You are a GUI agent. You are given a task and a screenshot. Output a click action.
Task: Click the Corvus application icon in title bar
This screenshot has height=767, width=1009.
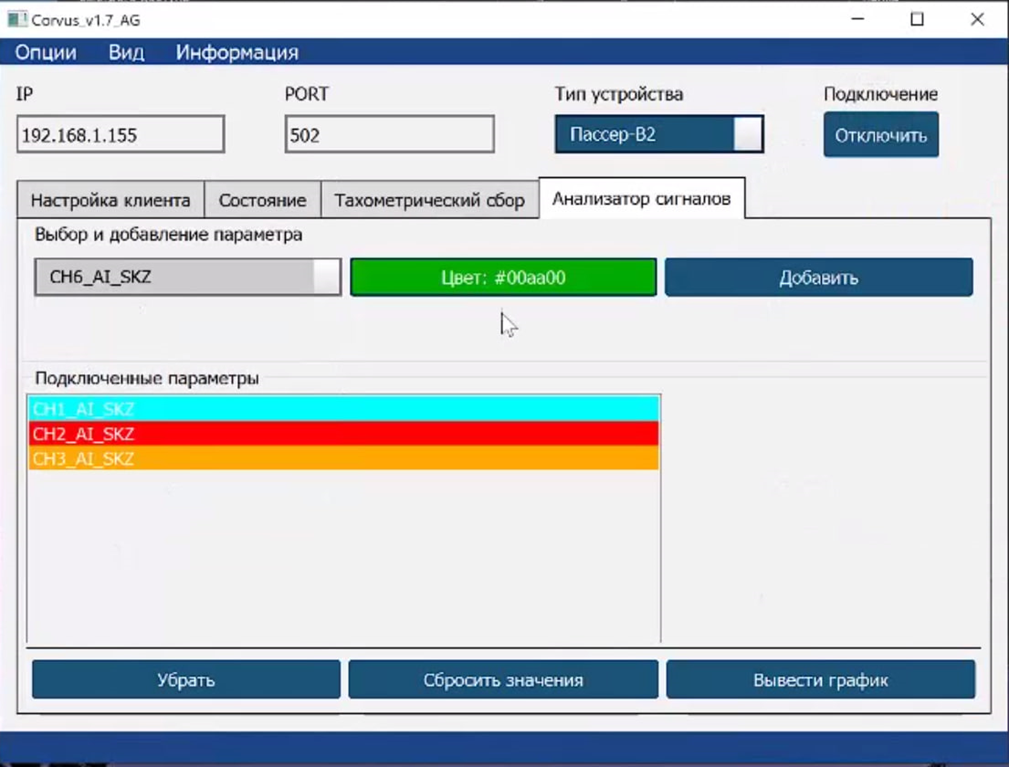click(17, 20)
